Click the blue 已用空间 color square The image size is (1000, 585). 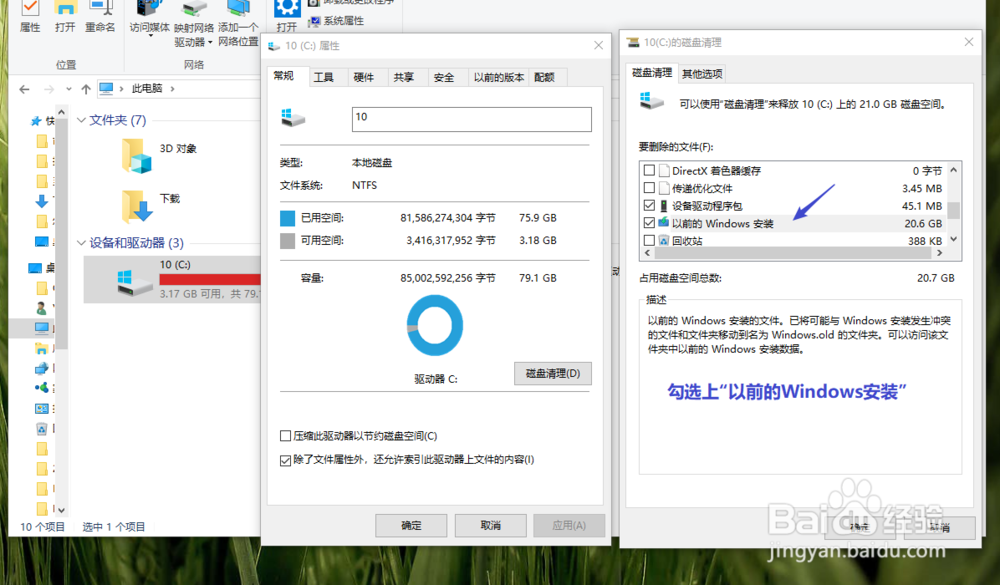[288, 219]
